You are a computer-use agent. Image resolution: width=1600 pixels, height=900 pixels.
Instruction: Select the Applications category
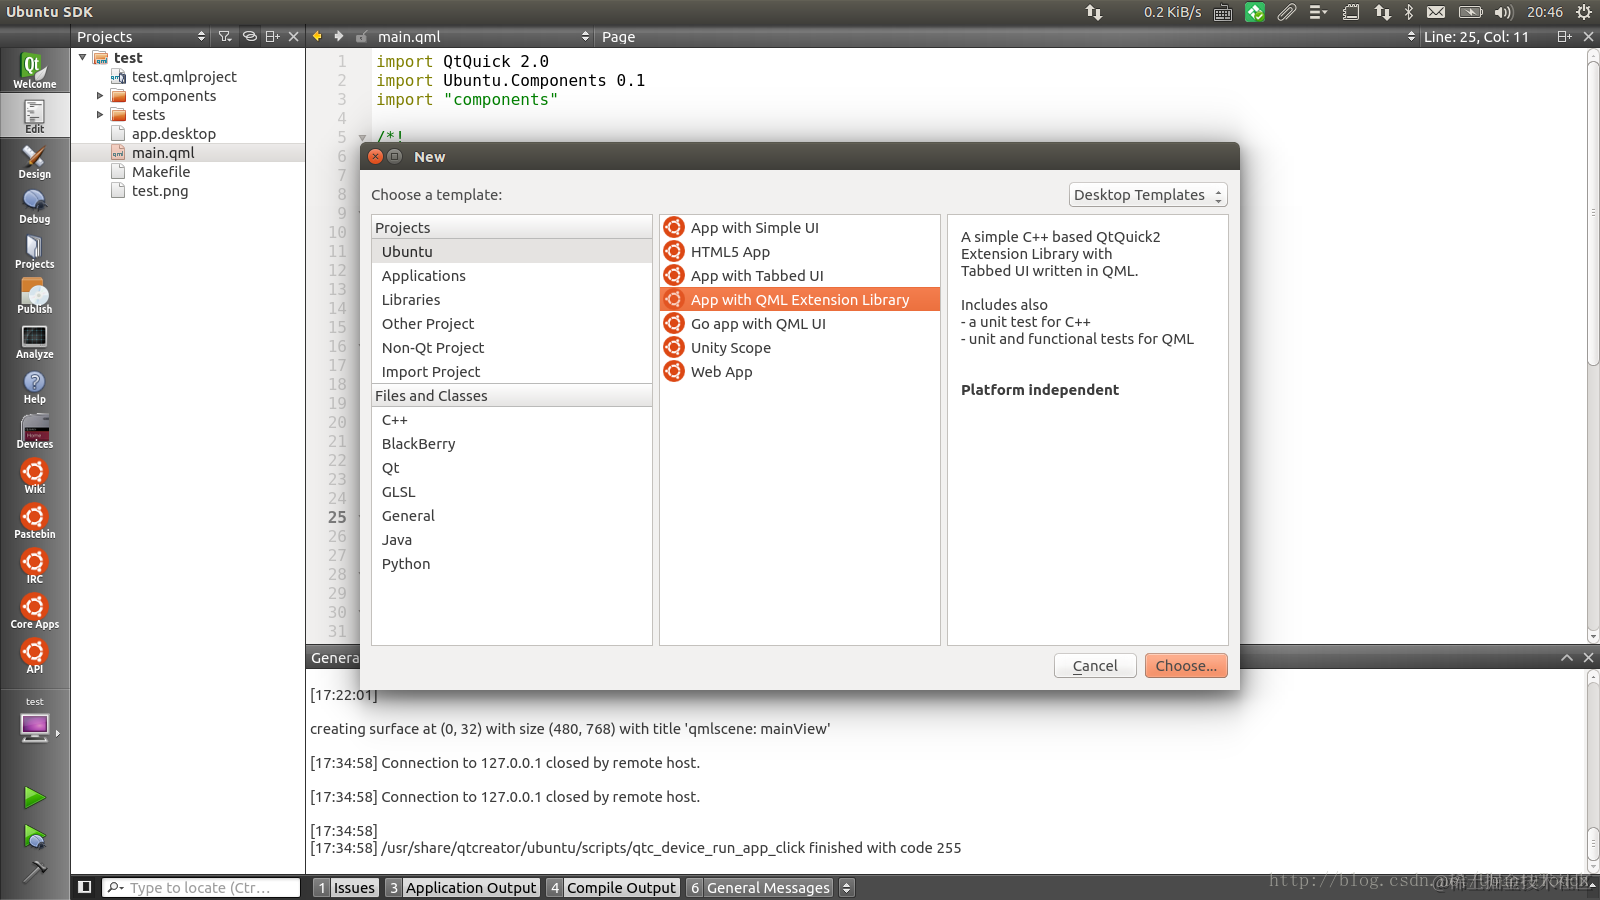pos(512,276)
